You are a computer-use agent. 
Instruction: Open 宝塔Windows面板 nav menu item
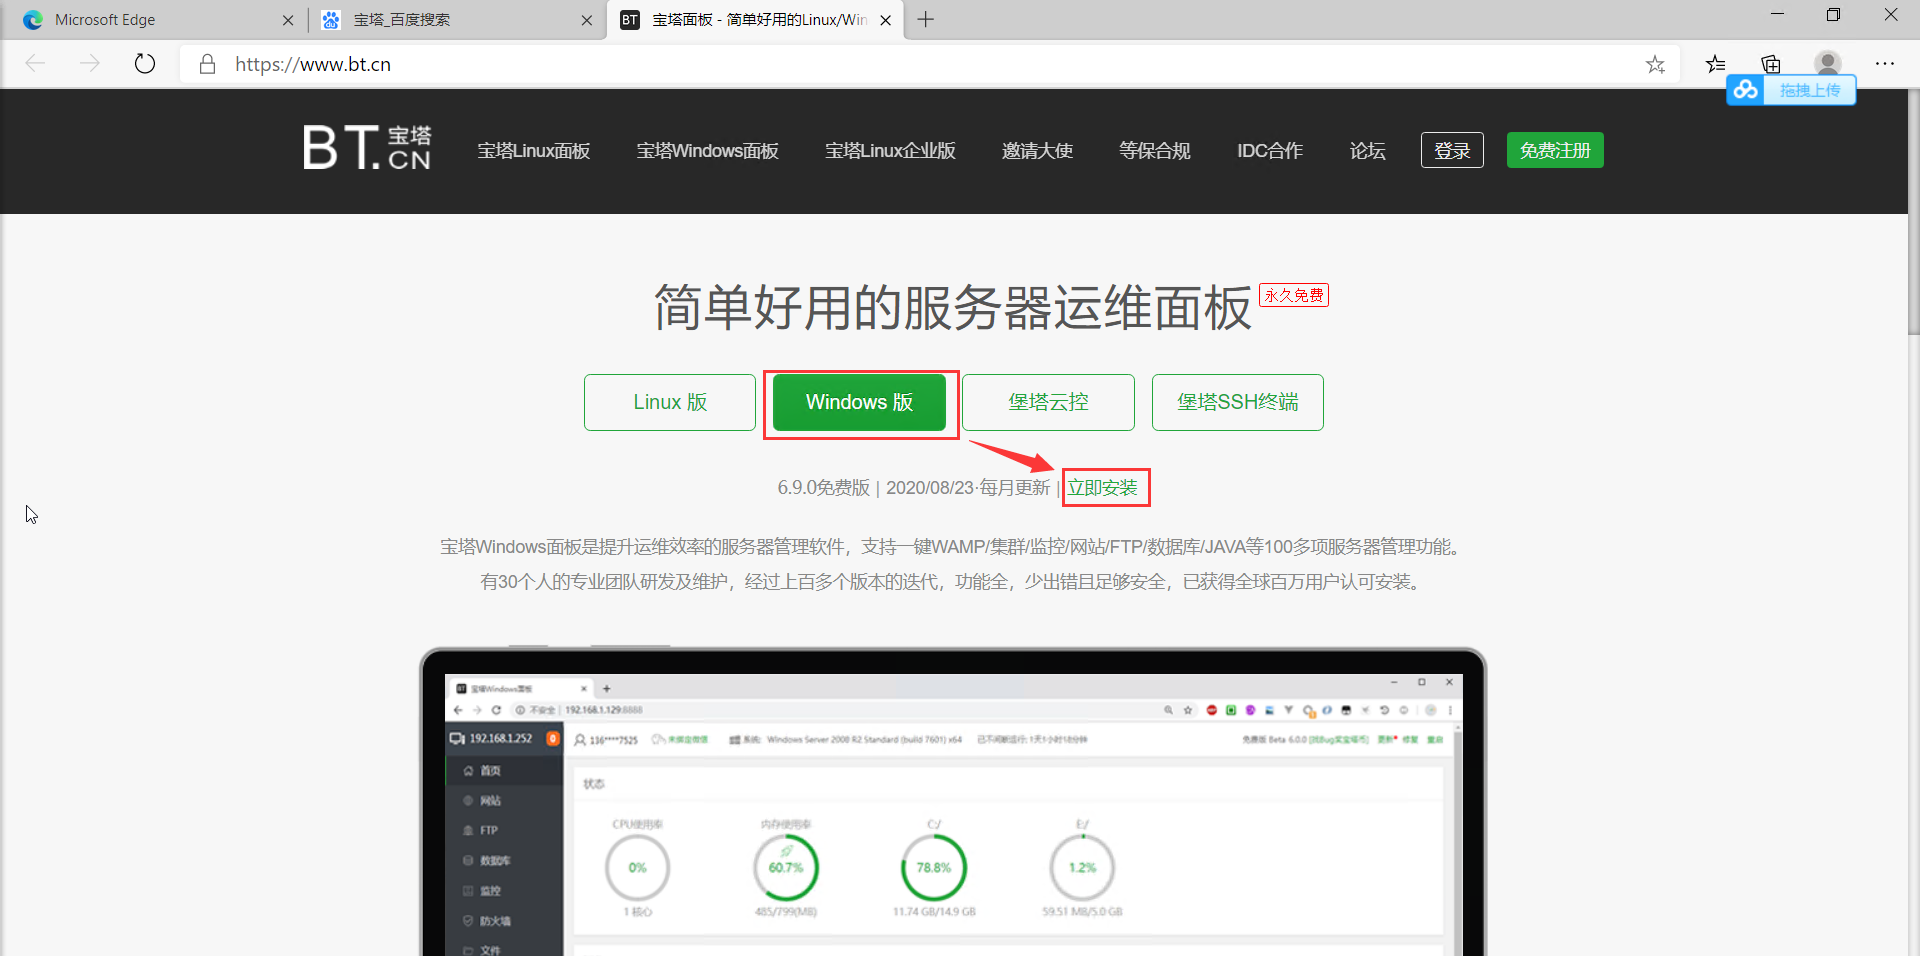tap(708, 151)
